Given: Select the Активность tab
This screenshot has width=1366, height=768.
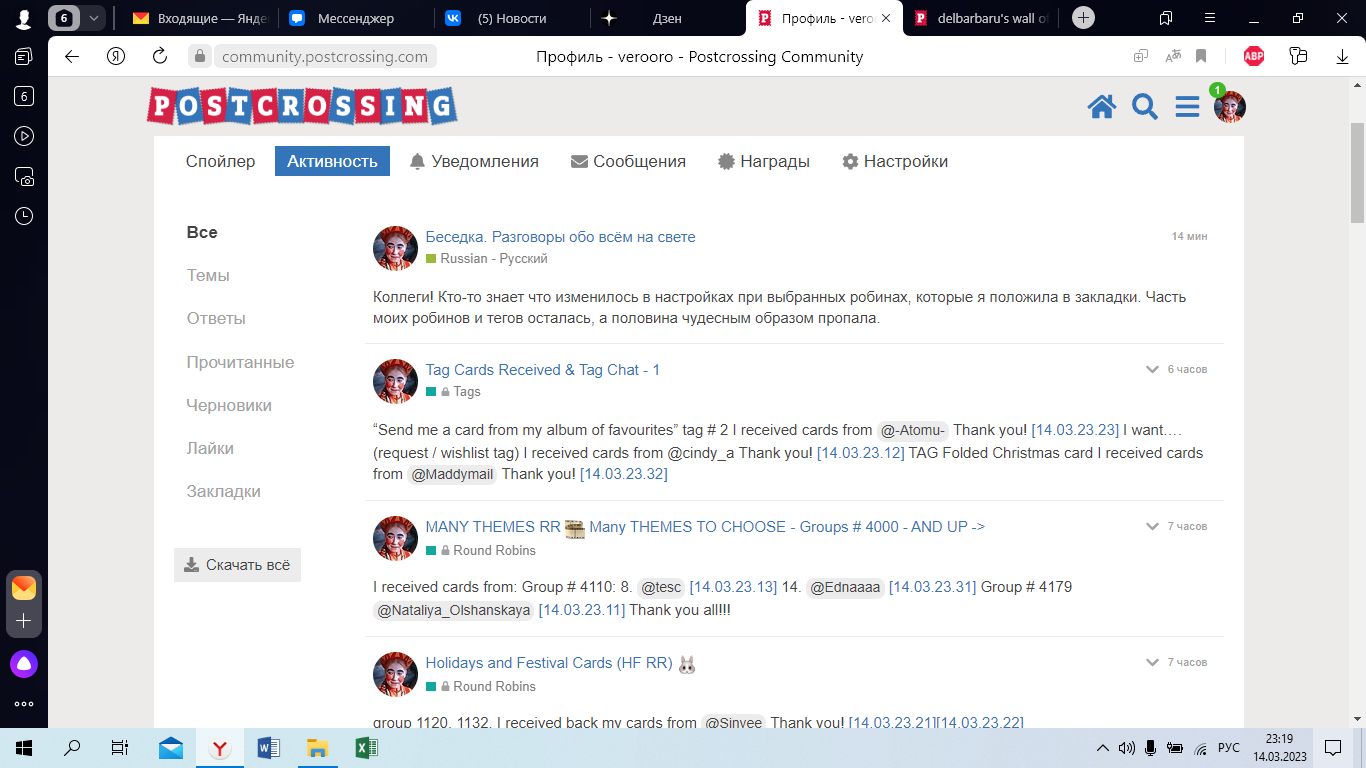Looking at the screenshot, I should 332,161.
